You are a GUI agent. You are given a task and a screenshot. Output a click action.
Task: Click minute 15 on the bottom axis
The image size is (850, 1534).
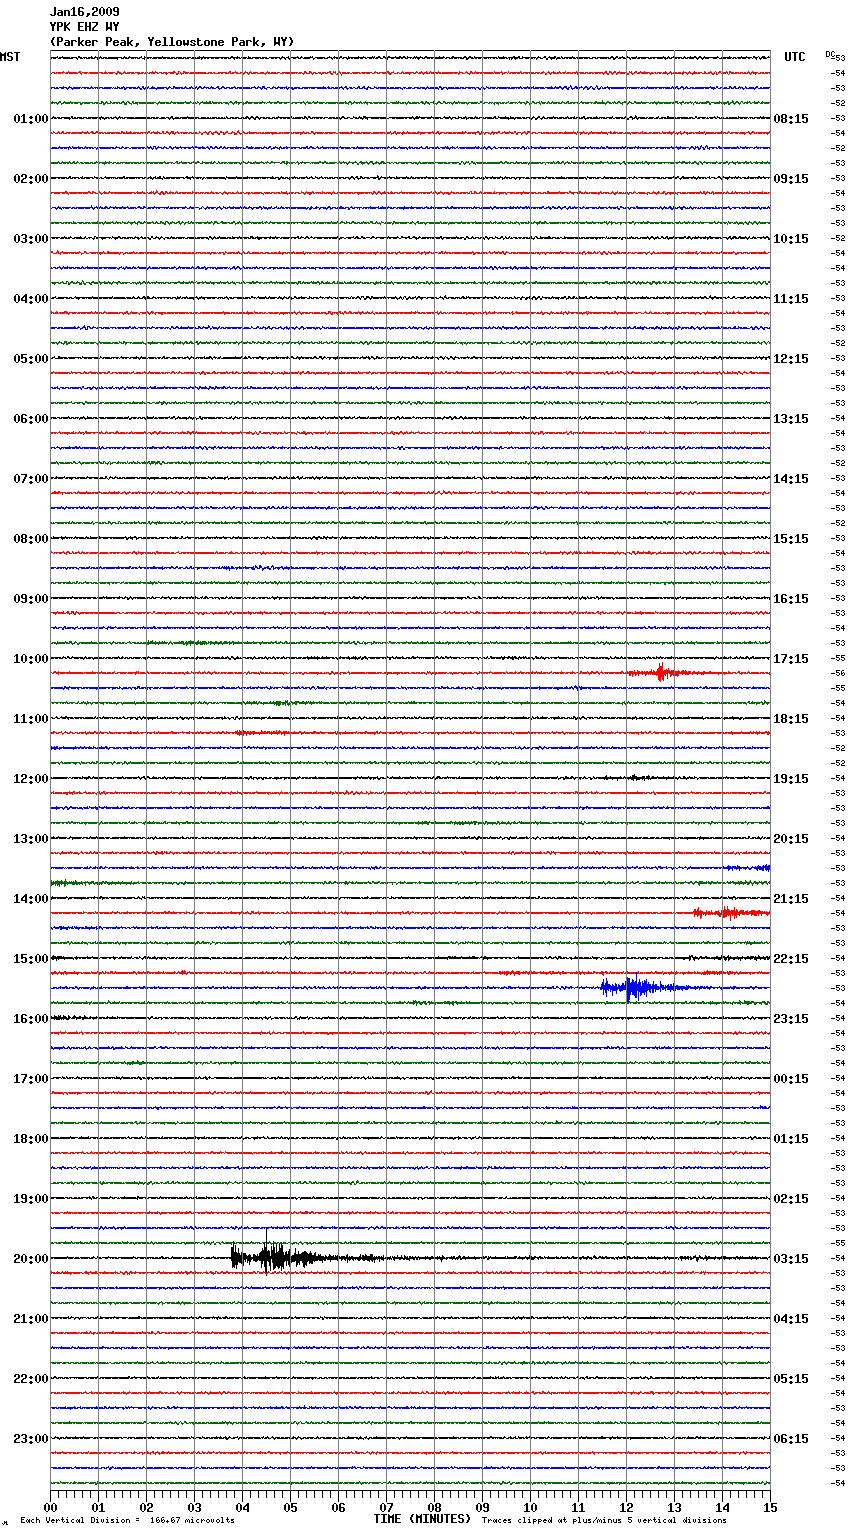click(770, 1507)
